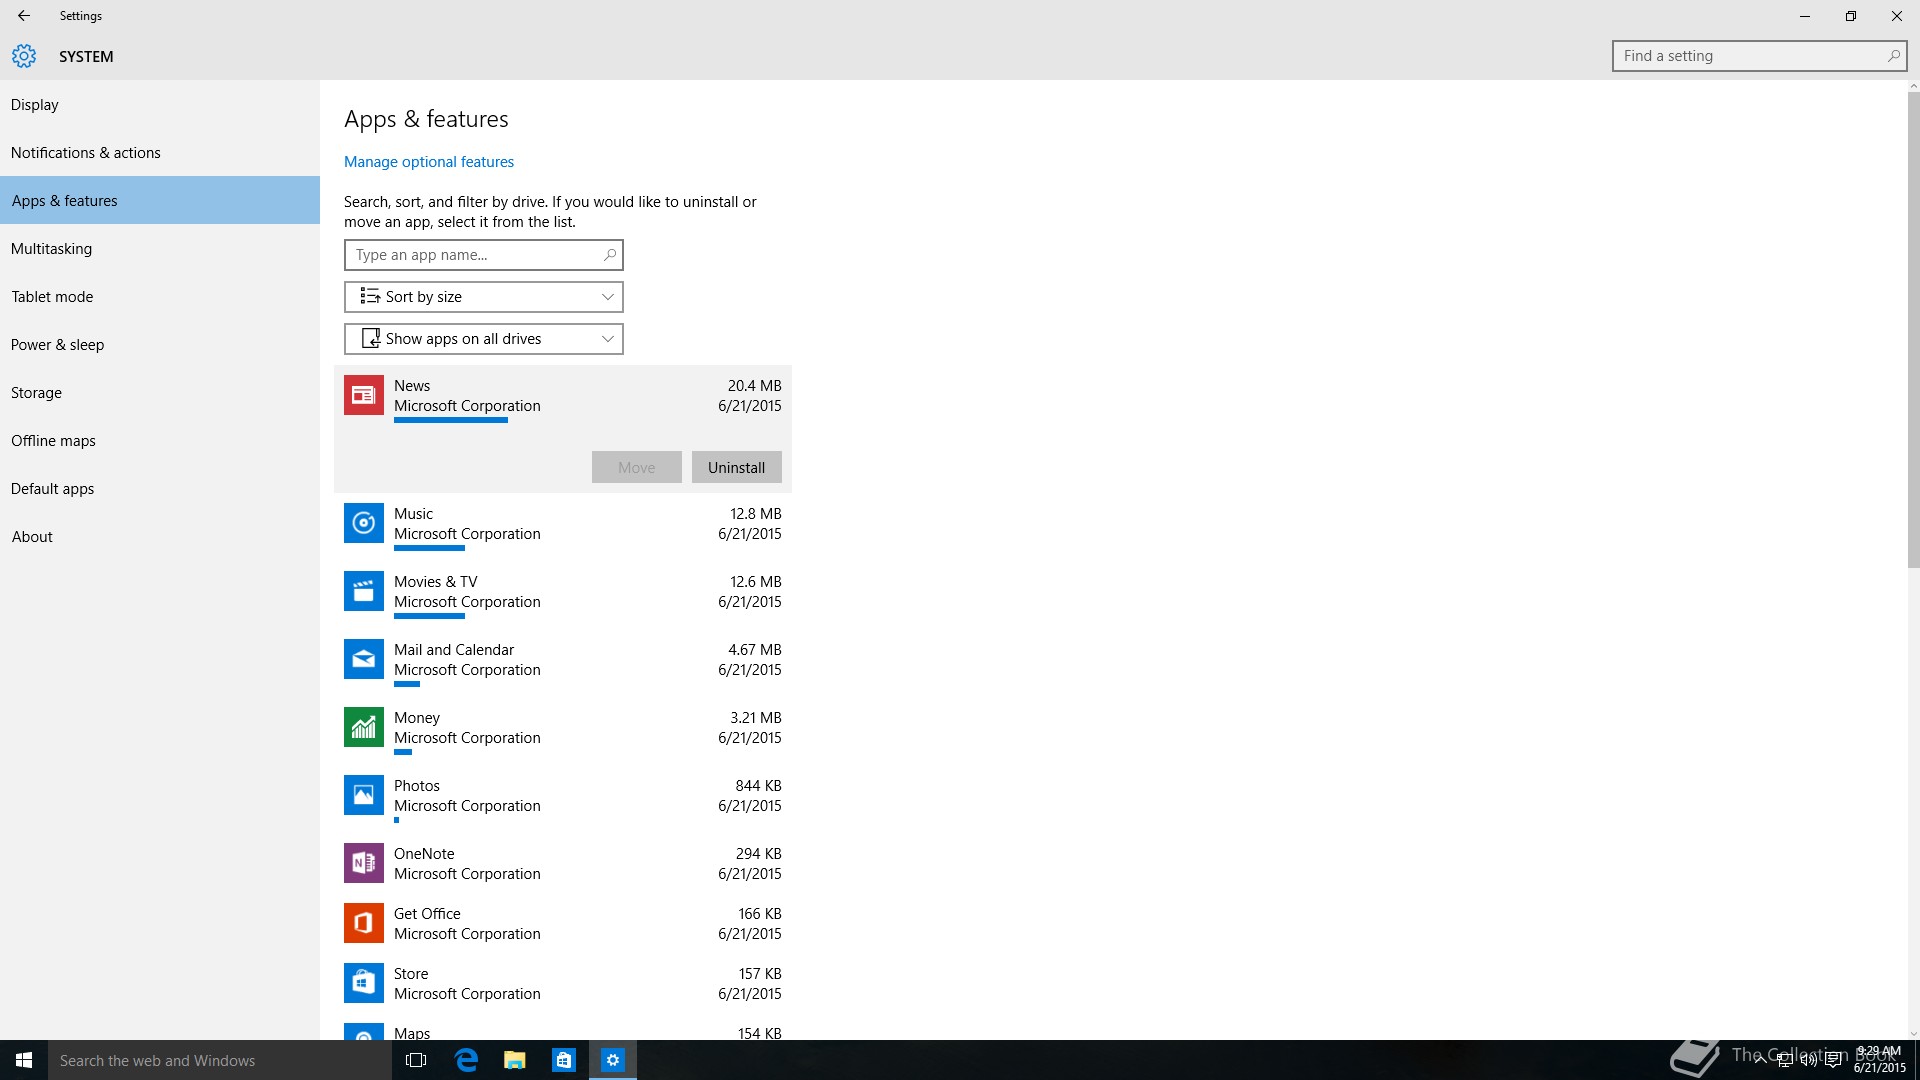The image size is (1920, 1080).
Task: Click the Search the web and Windows box
Action: [220, 1060]
